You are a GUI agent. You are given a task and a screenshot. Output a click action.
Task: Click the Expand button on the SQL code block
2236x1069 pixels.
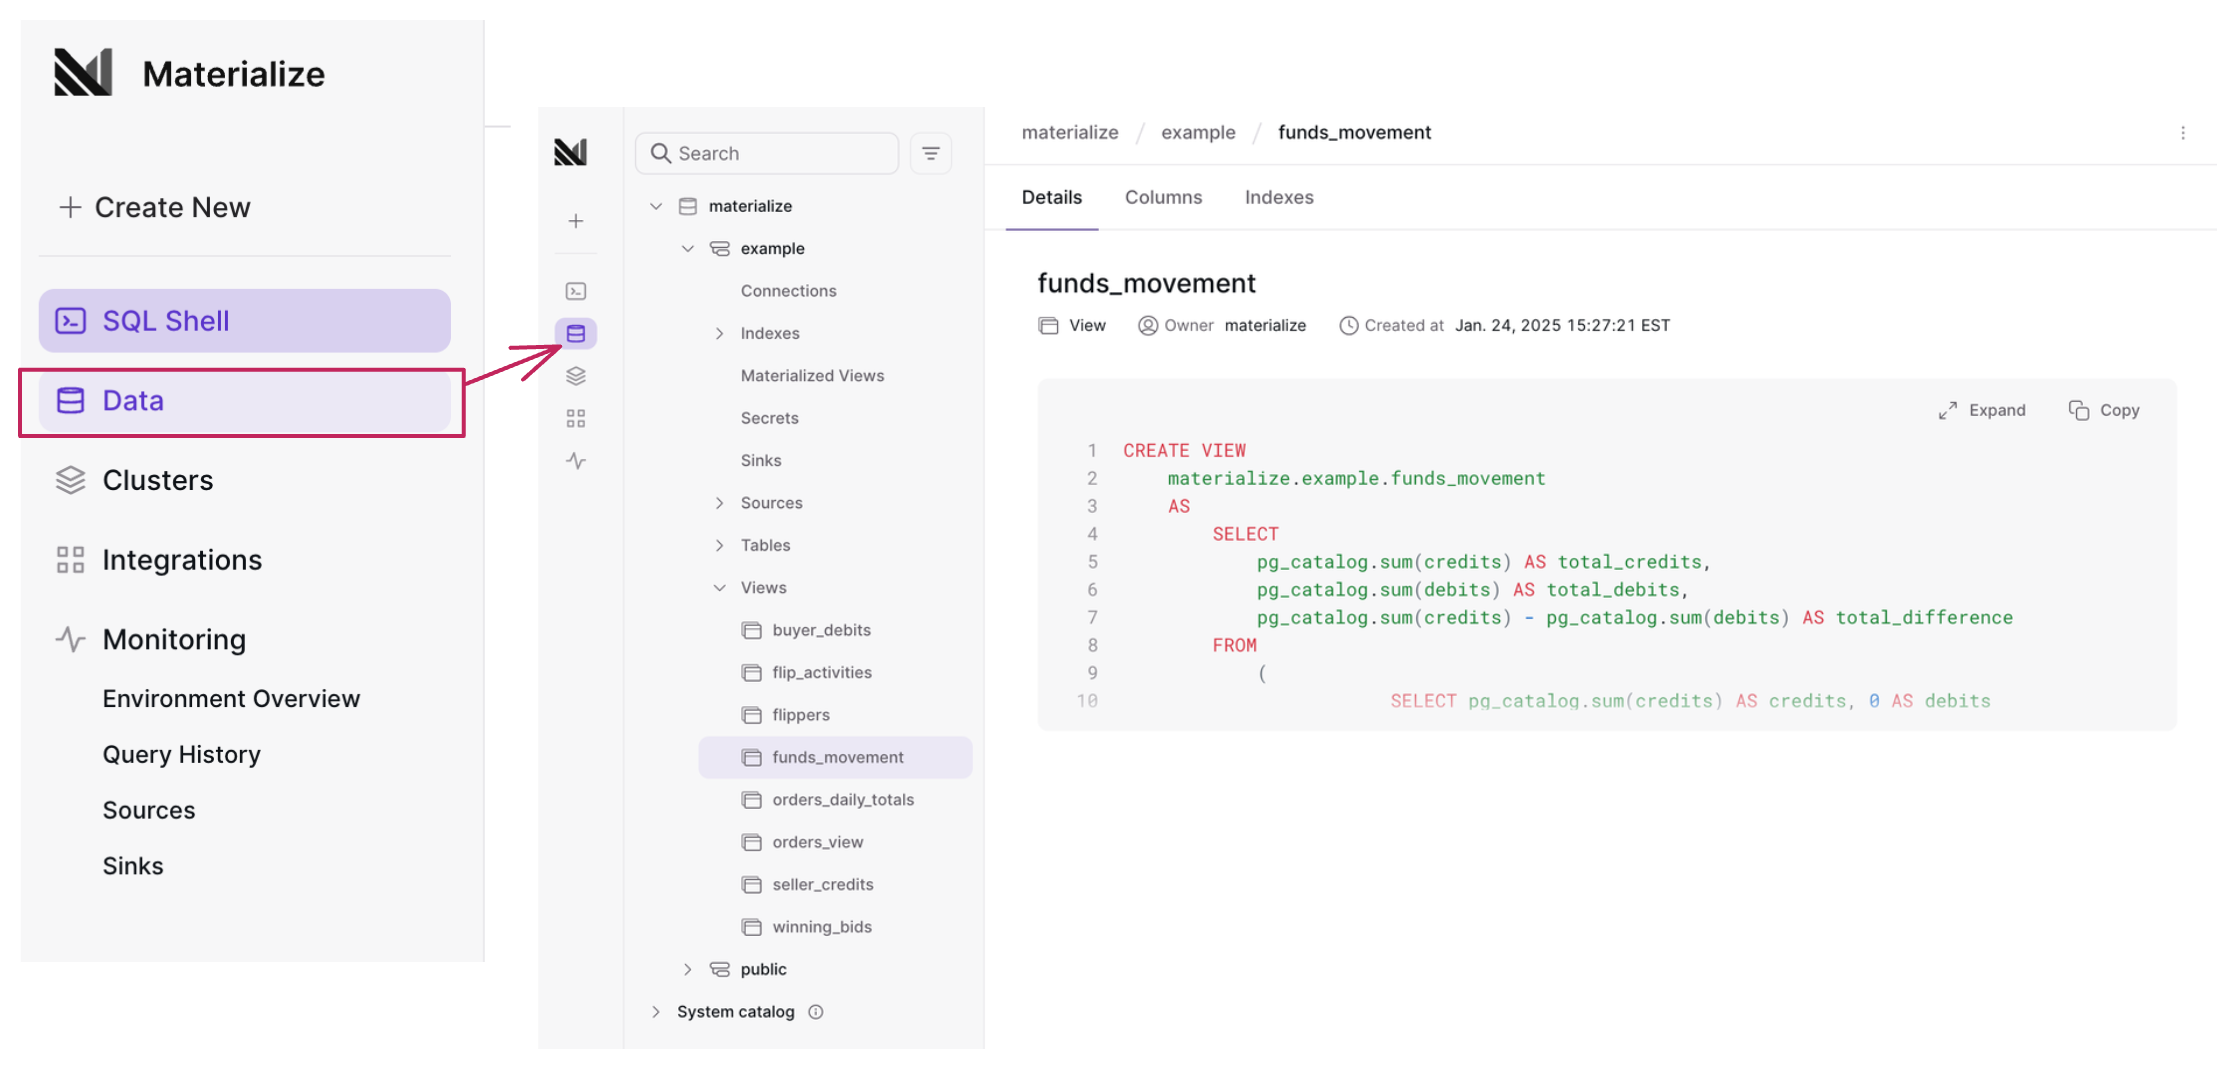pyautogui.click(x=1983, y=410)
